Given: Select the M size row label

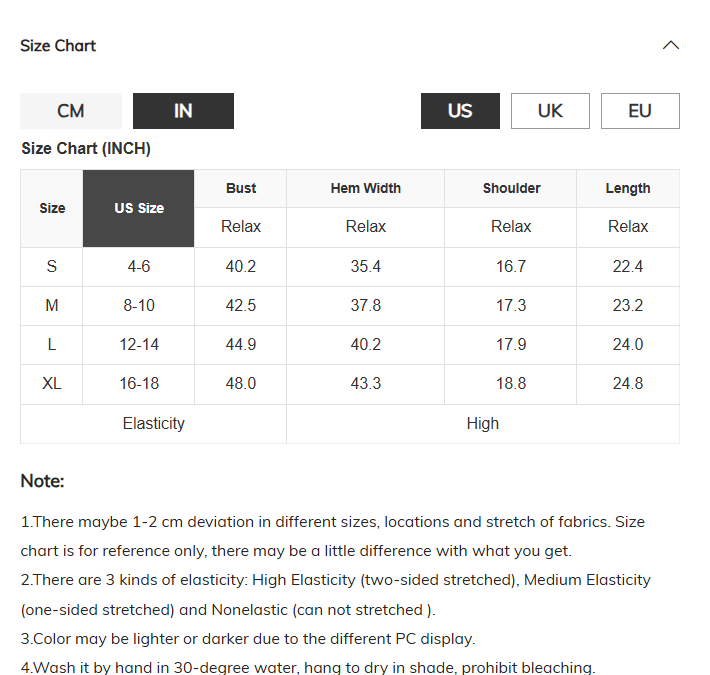Looking at the screenshot, I should (52, 306).
